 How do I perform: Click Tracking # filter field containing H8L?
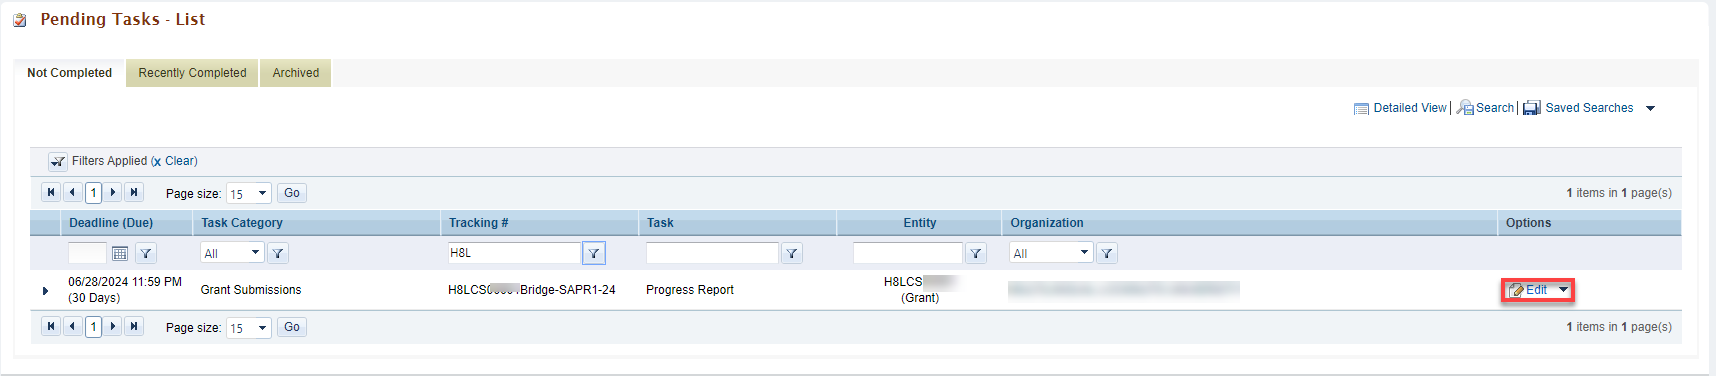pyautogui.click(x=514, y=253)
